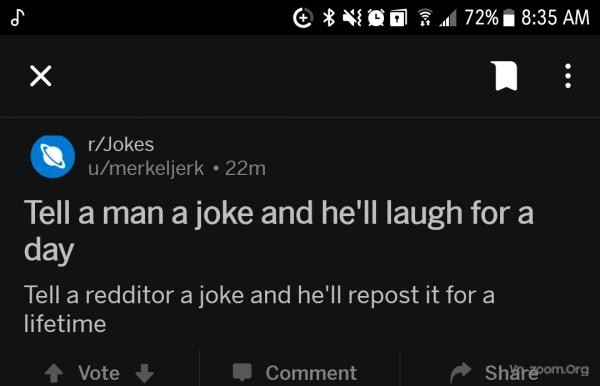Screen dimensions: 600x386
Task: Tap the 72% battery indicator
Action: (490, 18)
